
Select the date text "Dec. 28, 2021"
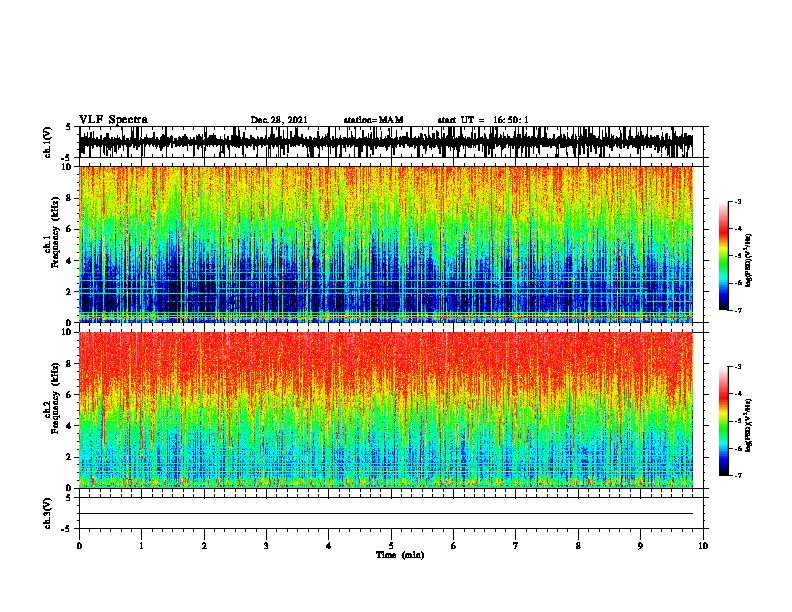click(x=279, y=120)
